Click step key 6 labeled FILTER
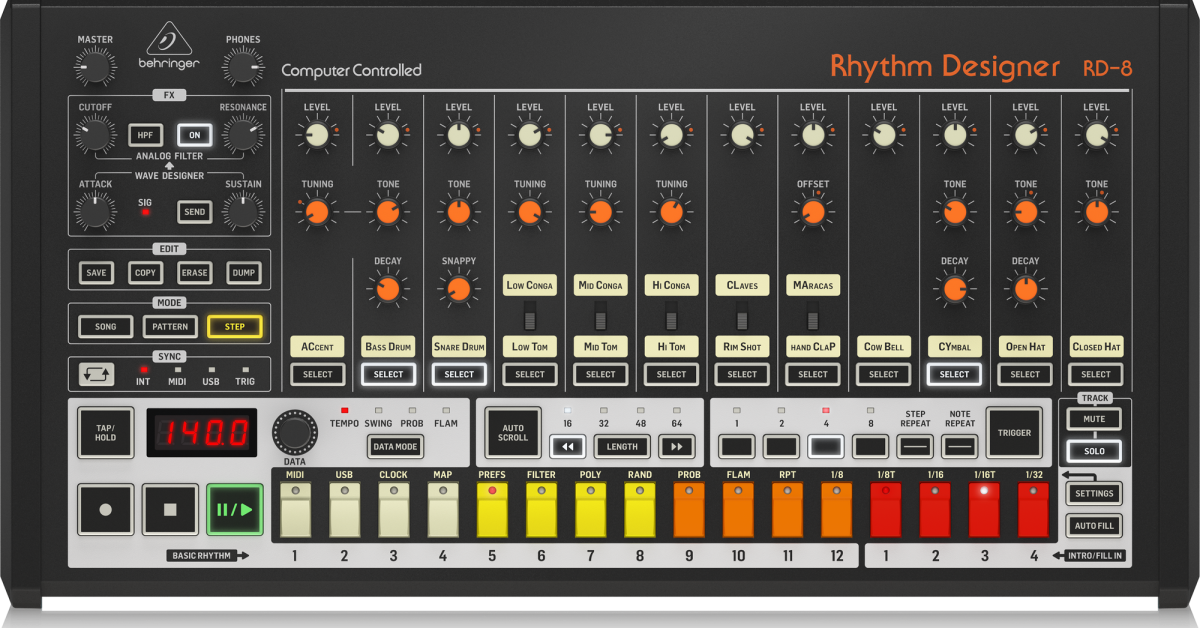Screen dimensions: 1200x628 (541, 510)
